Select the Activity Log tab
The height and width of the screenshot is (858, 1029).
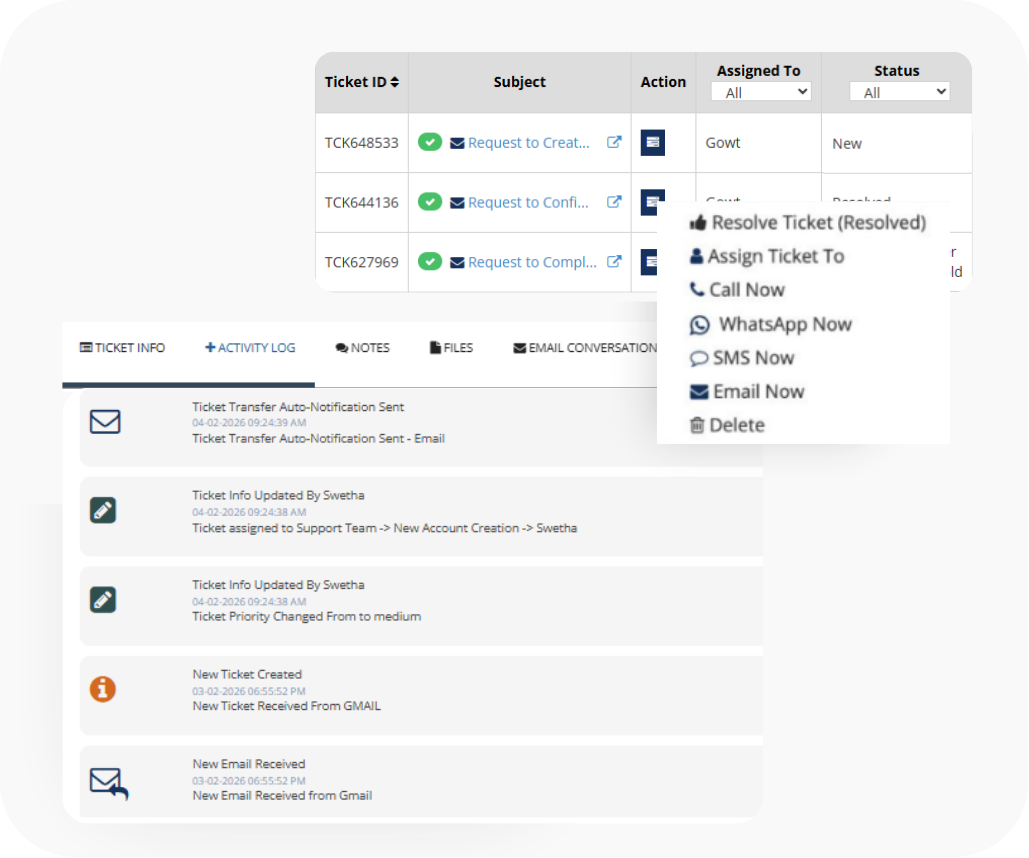[250, 347]
